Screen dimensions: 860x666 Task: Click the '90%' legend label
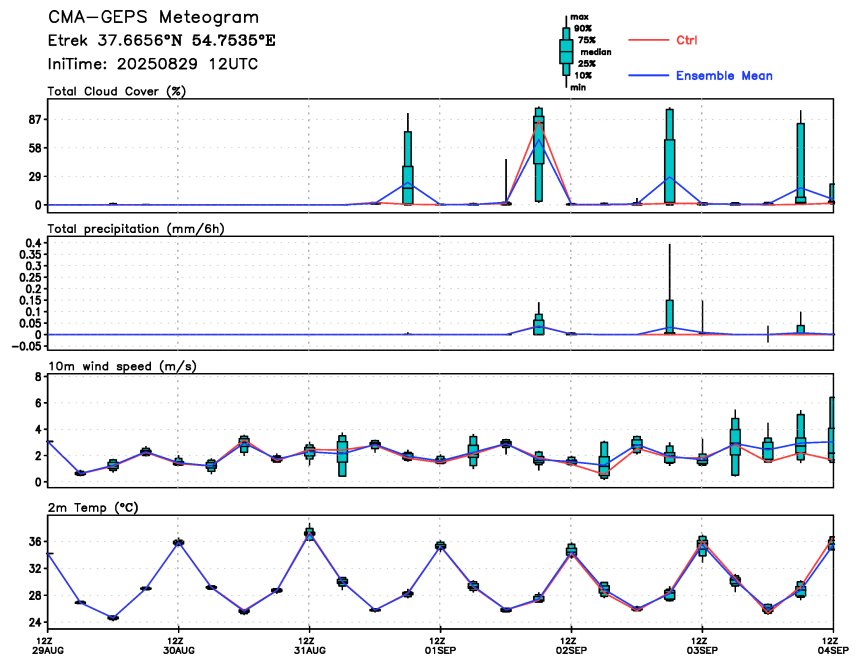[582, 29]
